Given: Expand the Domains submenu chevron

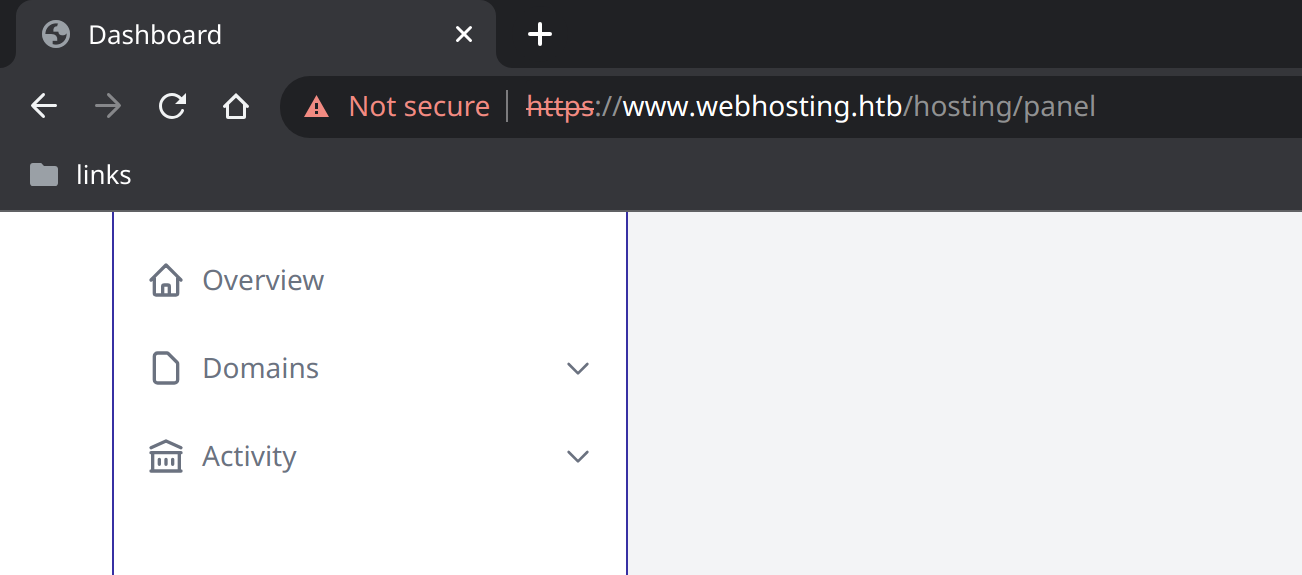Looking at the screenshot, I should click(578, 368).
